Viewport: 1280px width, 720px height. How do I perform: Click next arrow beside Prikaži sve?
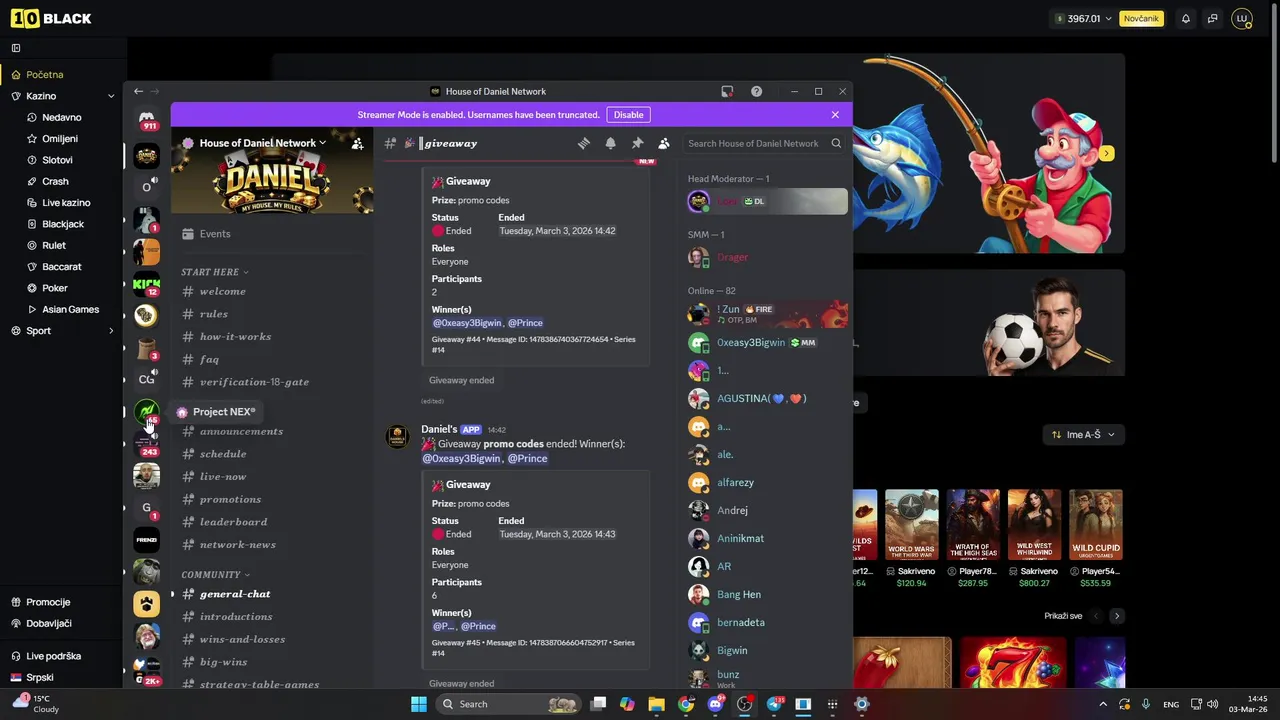[x=1117, y=616]
